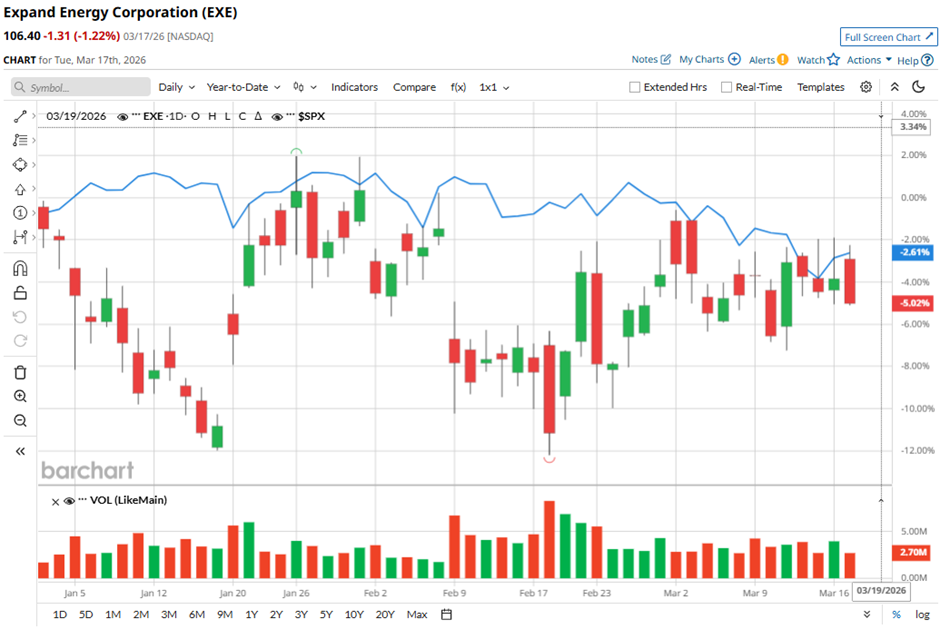
Task: Open the calendar date range picker
Action: pos(447,614)
